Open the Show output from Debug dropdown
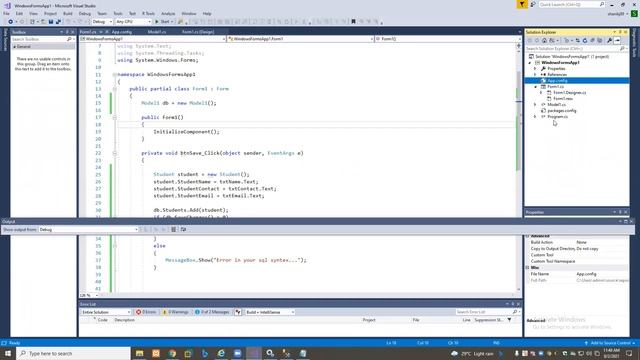The height and width of the screenshot is (360, 640). (89, 229)
